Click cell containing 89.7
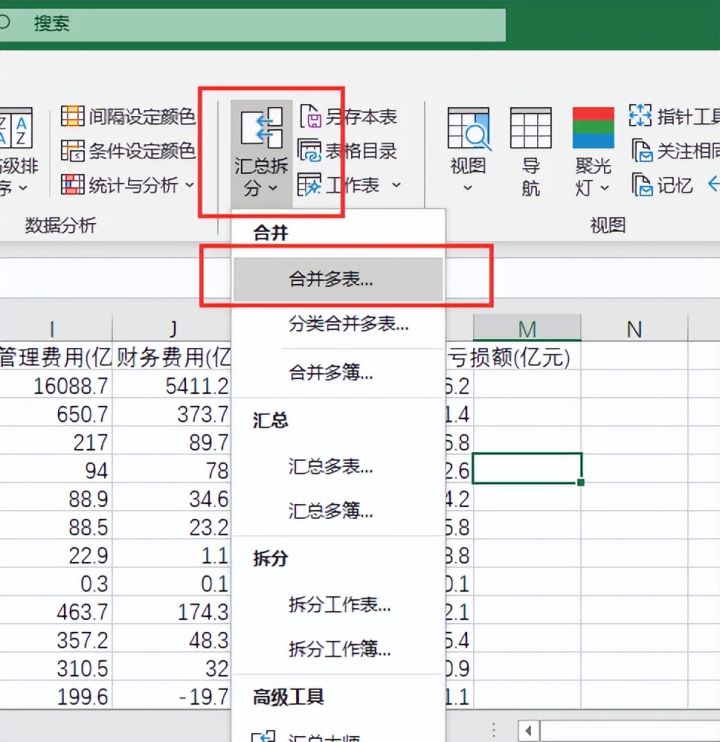Viewport: 720px width, 742px height. coord(172,442)
